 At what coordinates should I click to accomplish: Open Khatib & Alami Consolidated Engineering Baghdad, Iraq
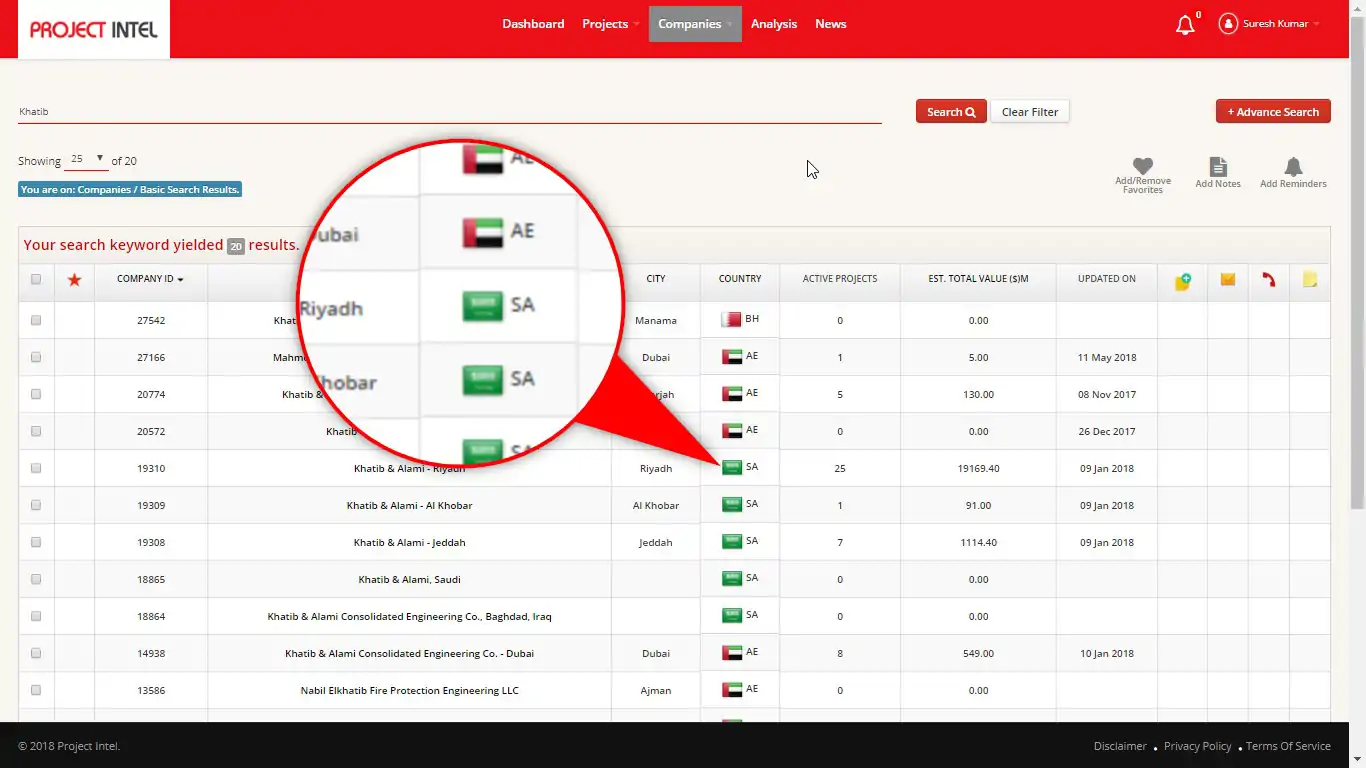(x=410, y=617)
